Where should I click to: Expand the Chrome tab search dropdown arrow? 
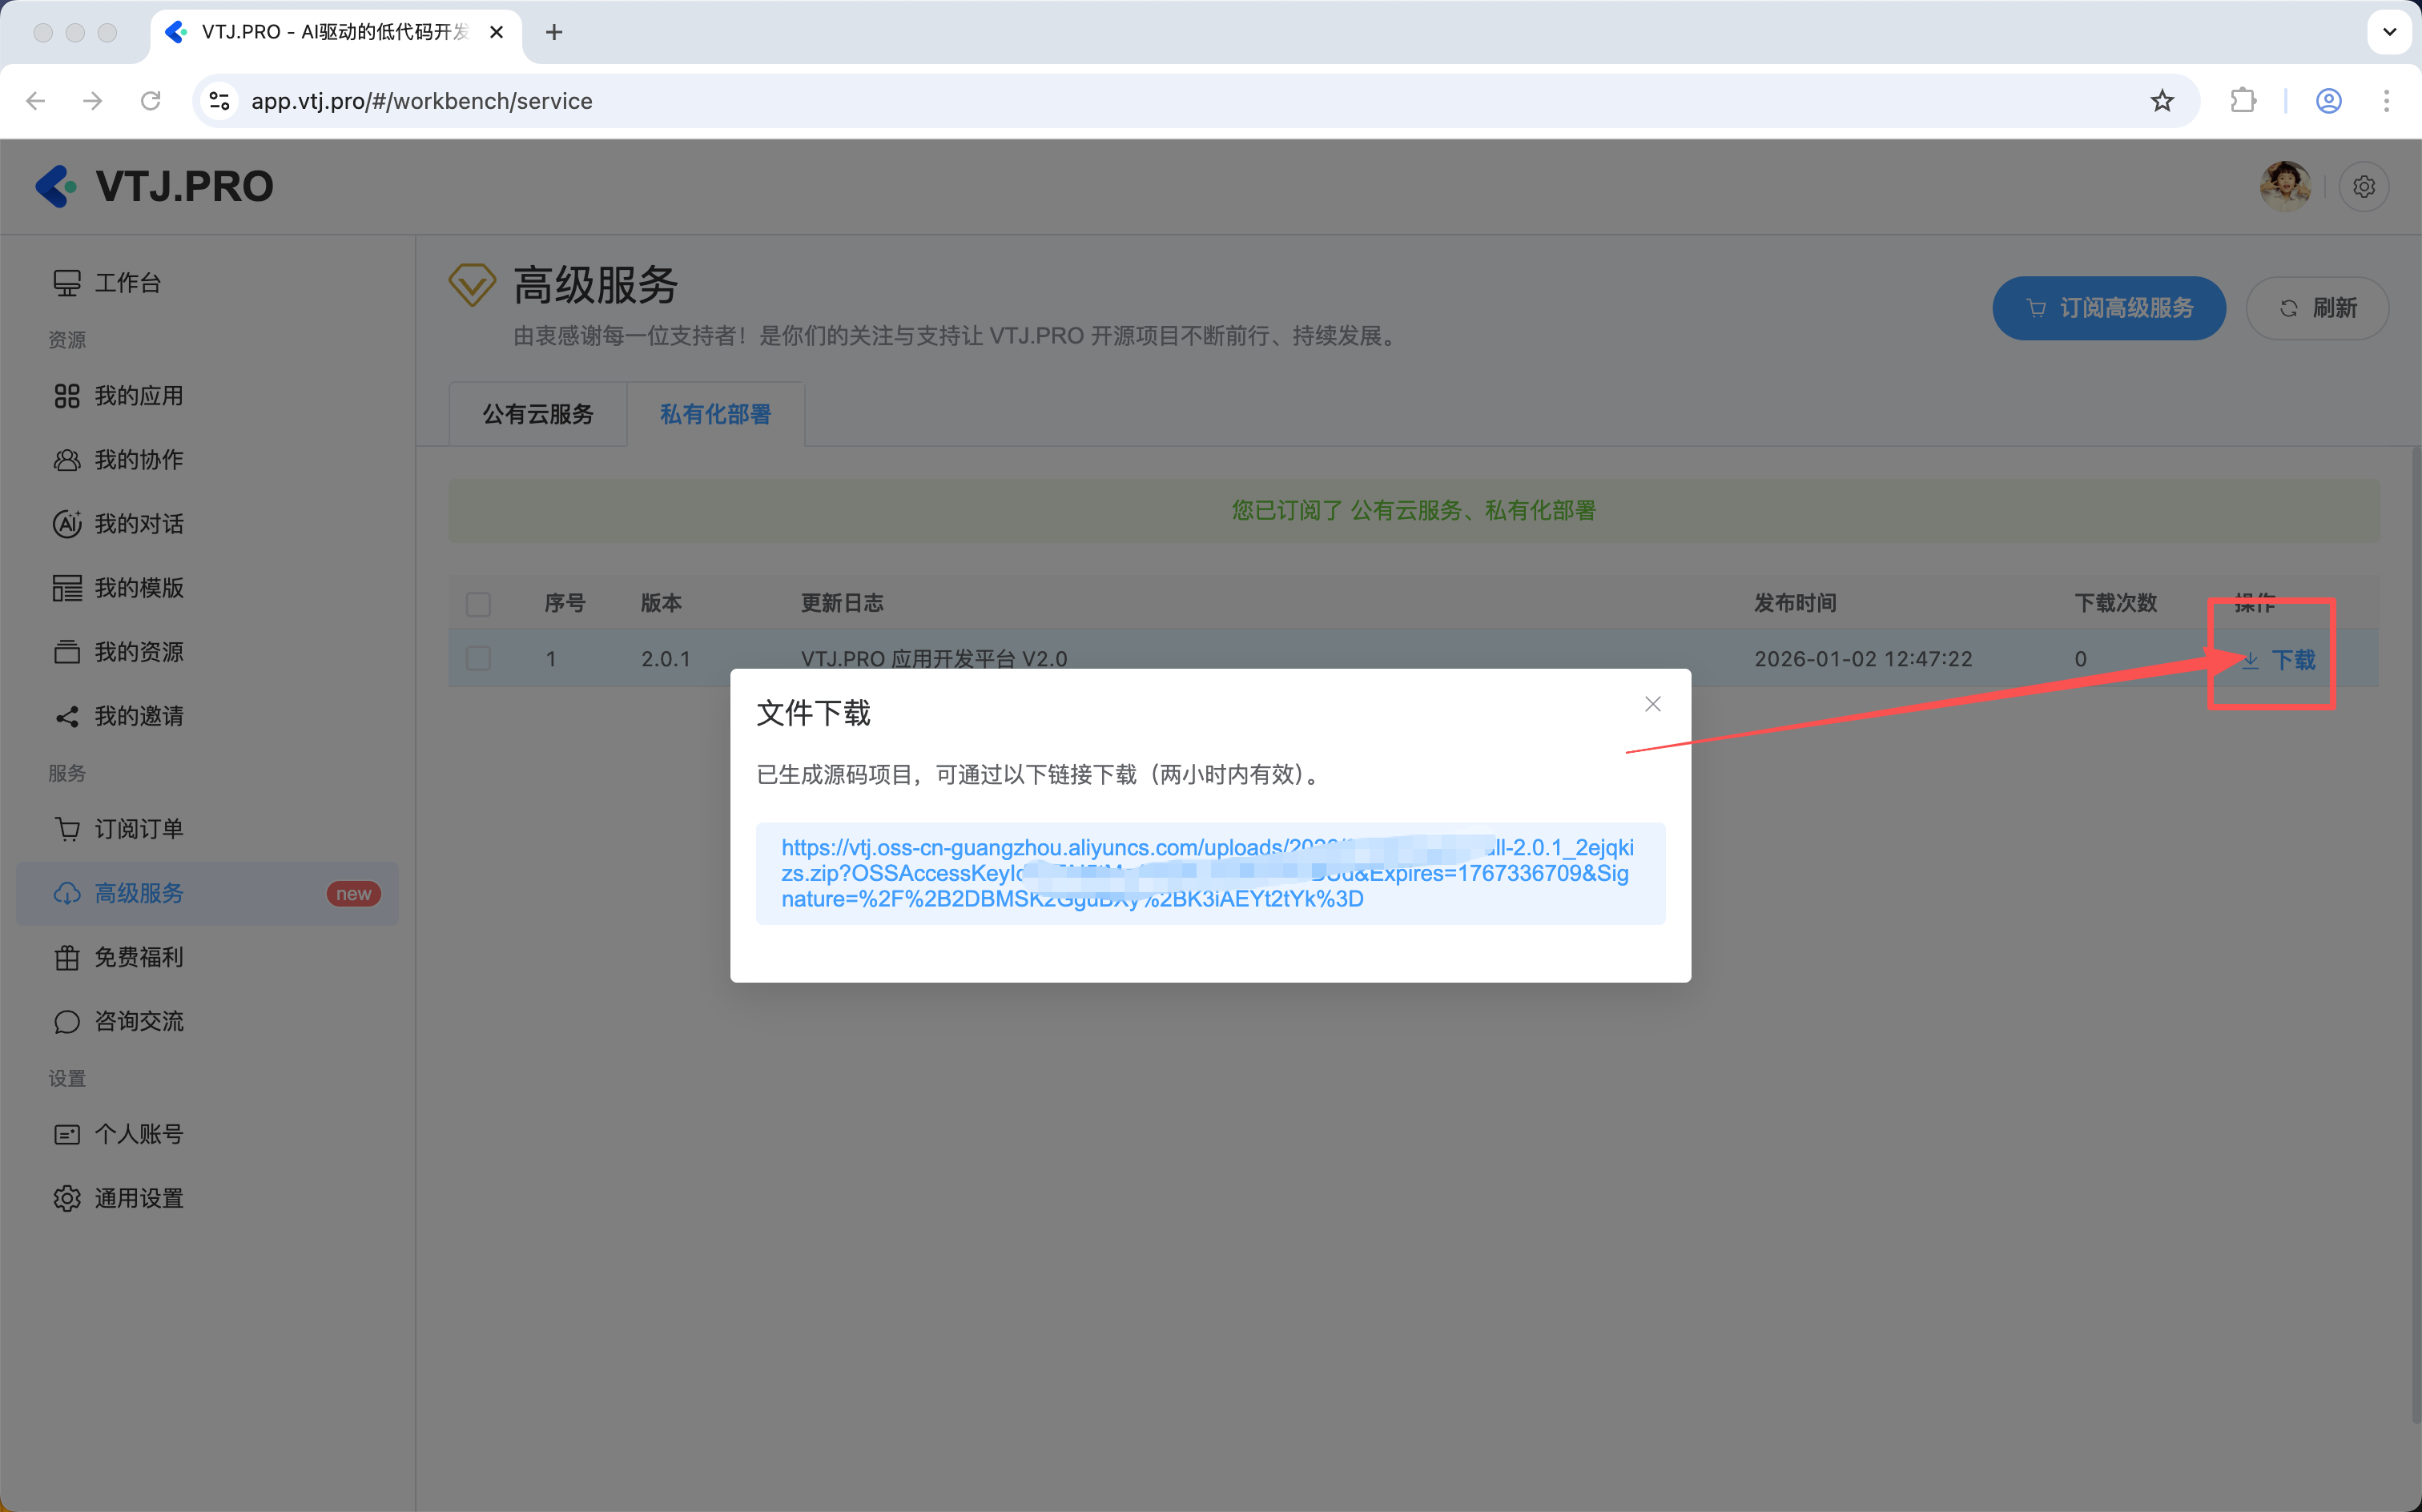coord(2389,32)
